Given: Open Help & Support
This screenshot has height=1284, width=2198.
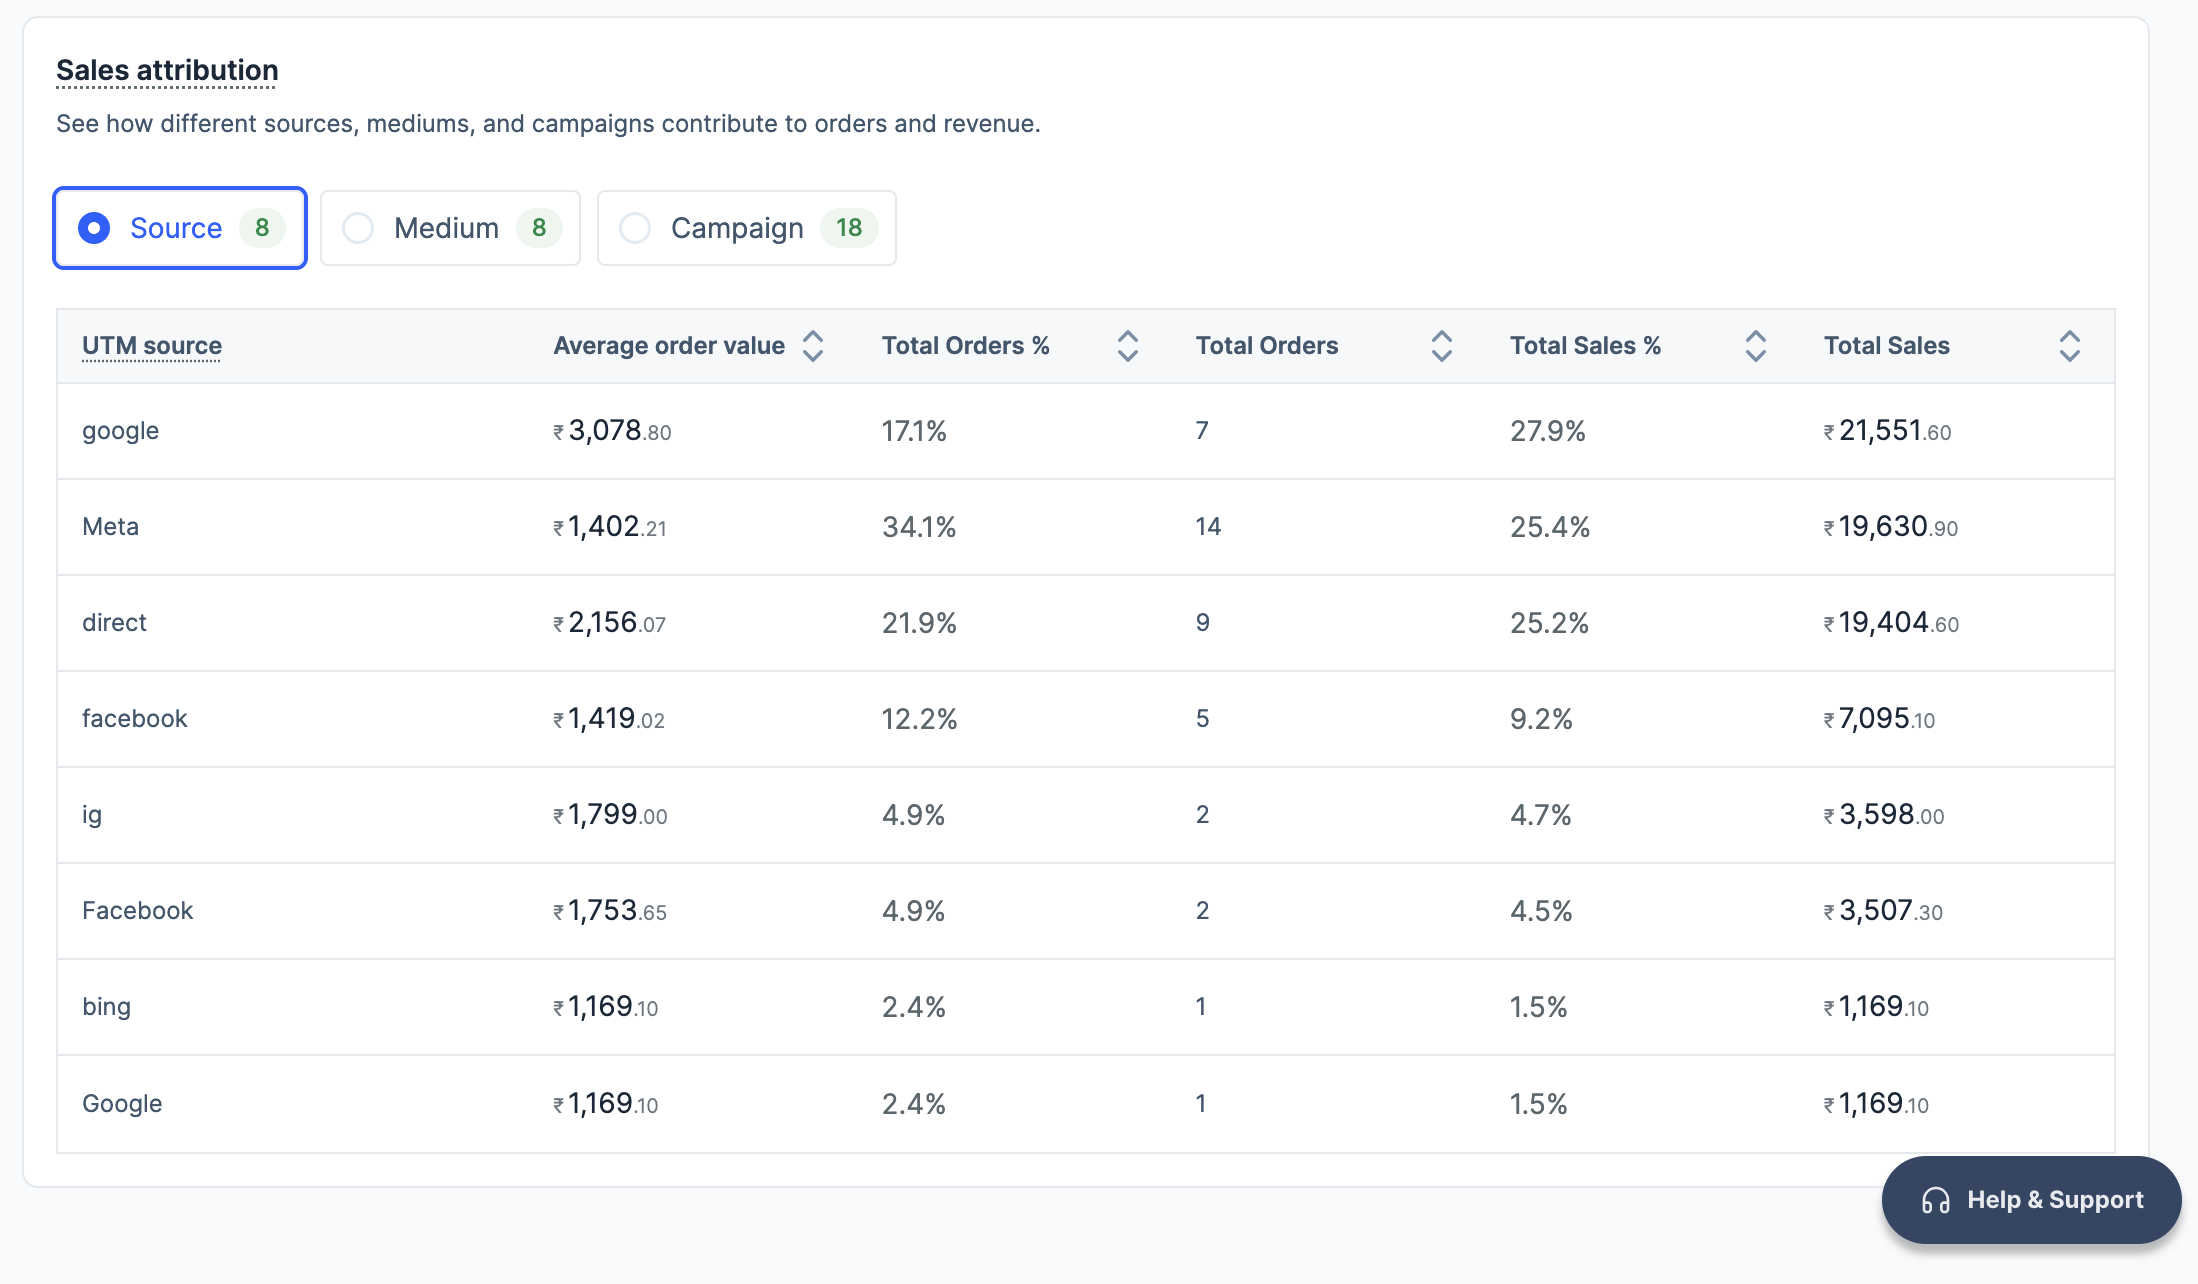Looking at the screenshot, I should click(x=2031, y=1199).
